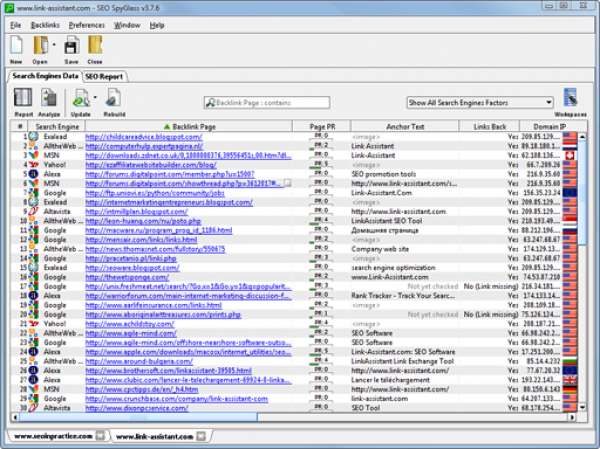Open the Workspaces panel icon
The image size is (600, 449).
pyautogui.click(x=569, y=100)
